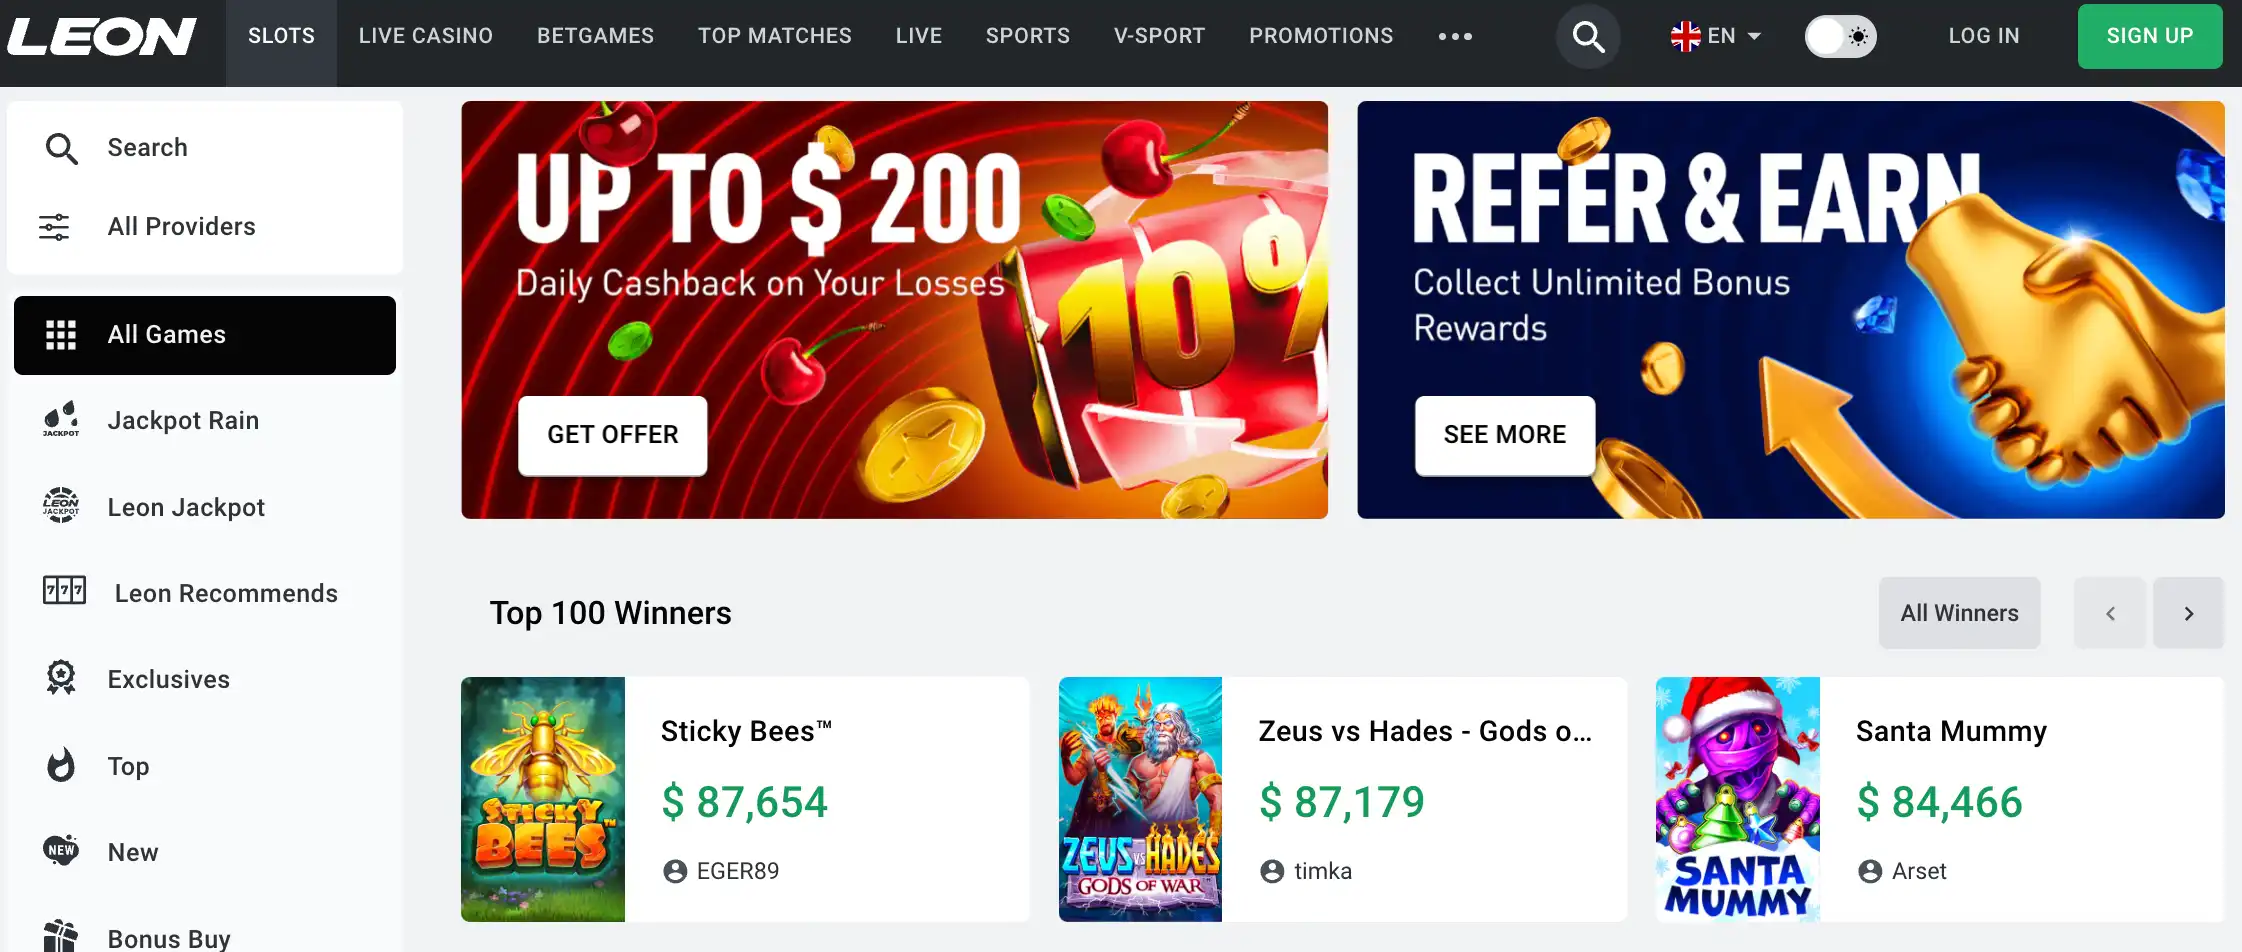Image resolution: width=2242 pixels, height=952 pixels.
Task: Open the Live Casino tab
Action: point(426,37)
